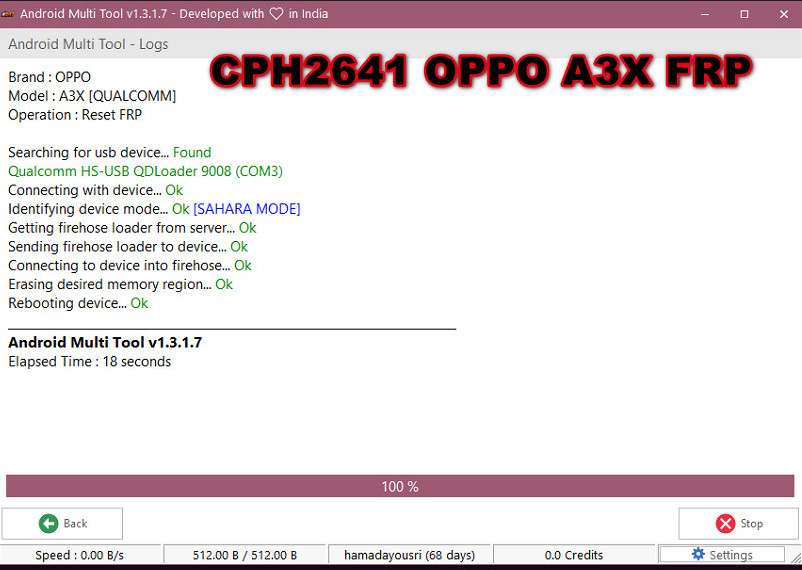
Task: Select the '512.00 B / 512.00 B' status entry
Action: [x=244, y=555]
